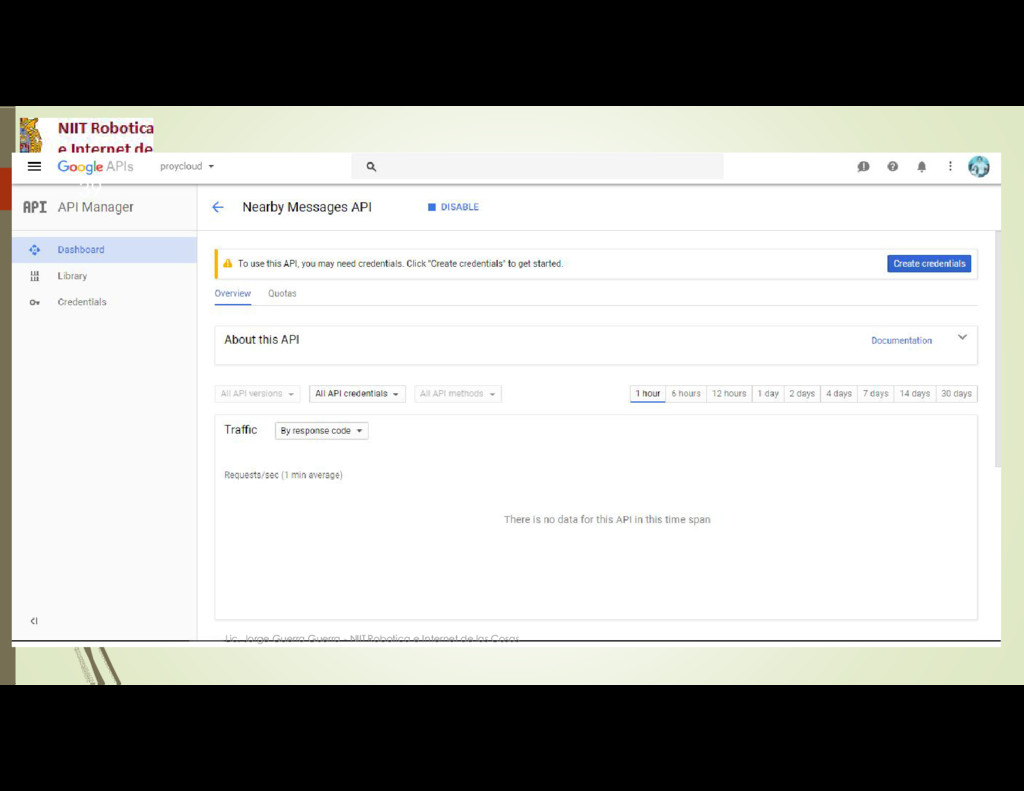Open the proycloud project dropdown
The width and height of the screenshot is (1024, 791).
coord(187,167)
